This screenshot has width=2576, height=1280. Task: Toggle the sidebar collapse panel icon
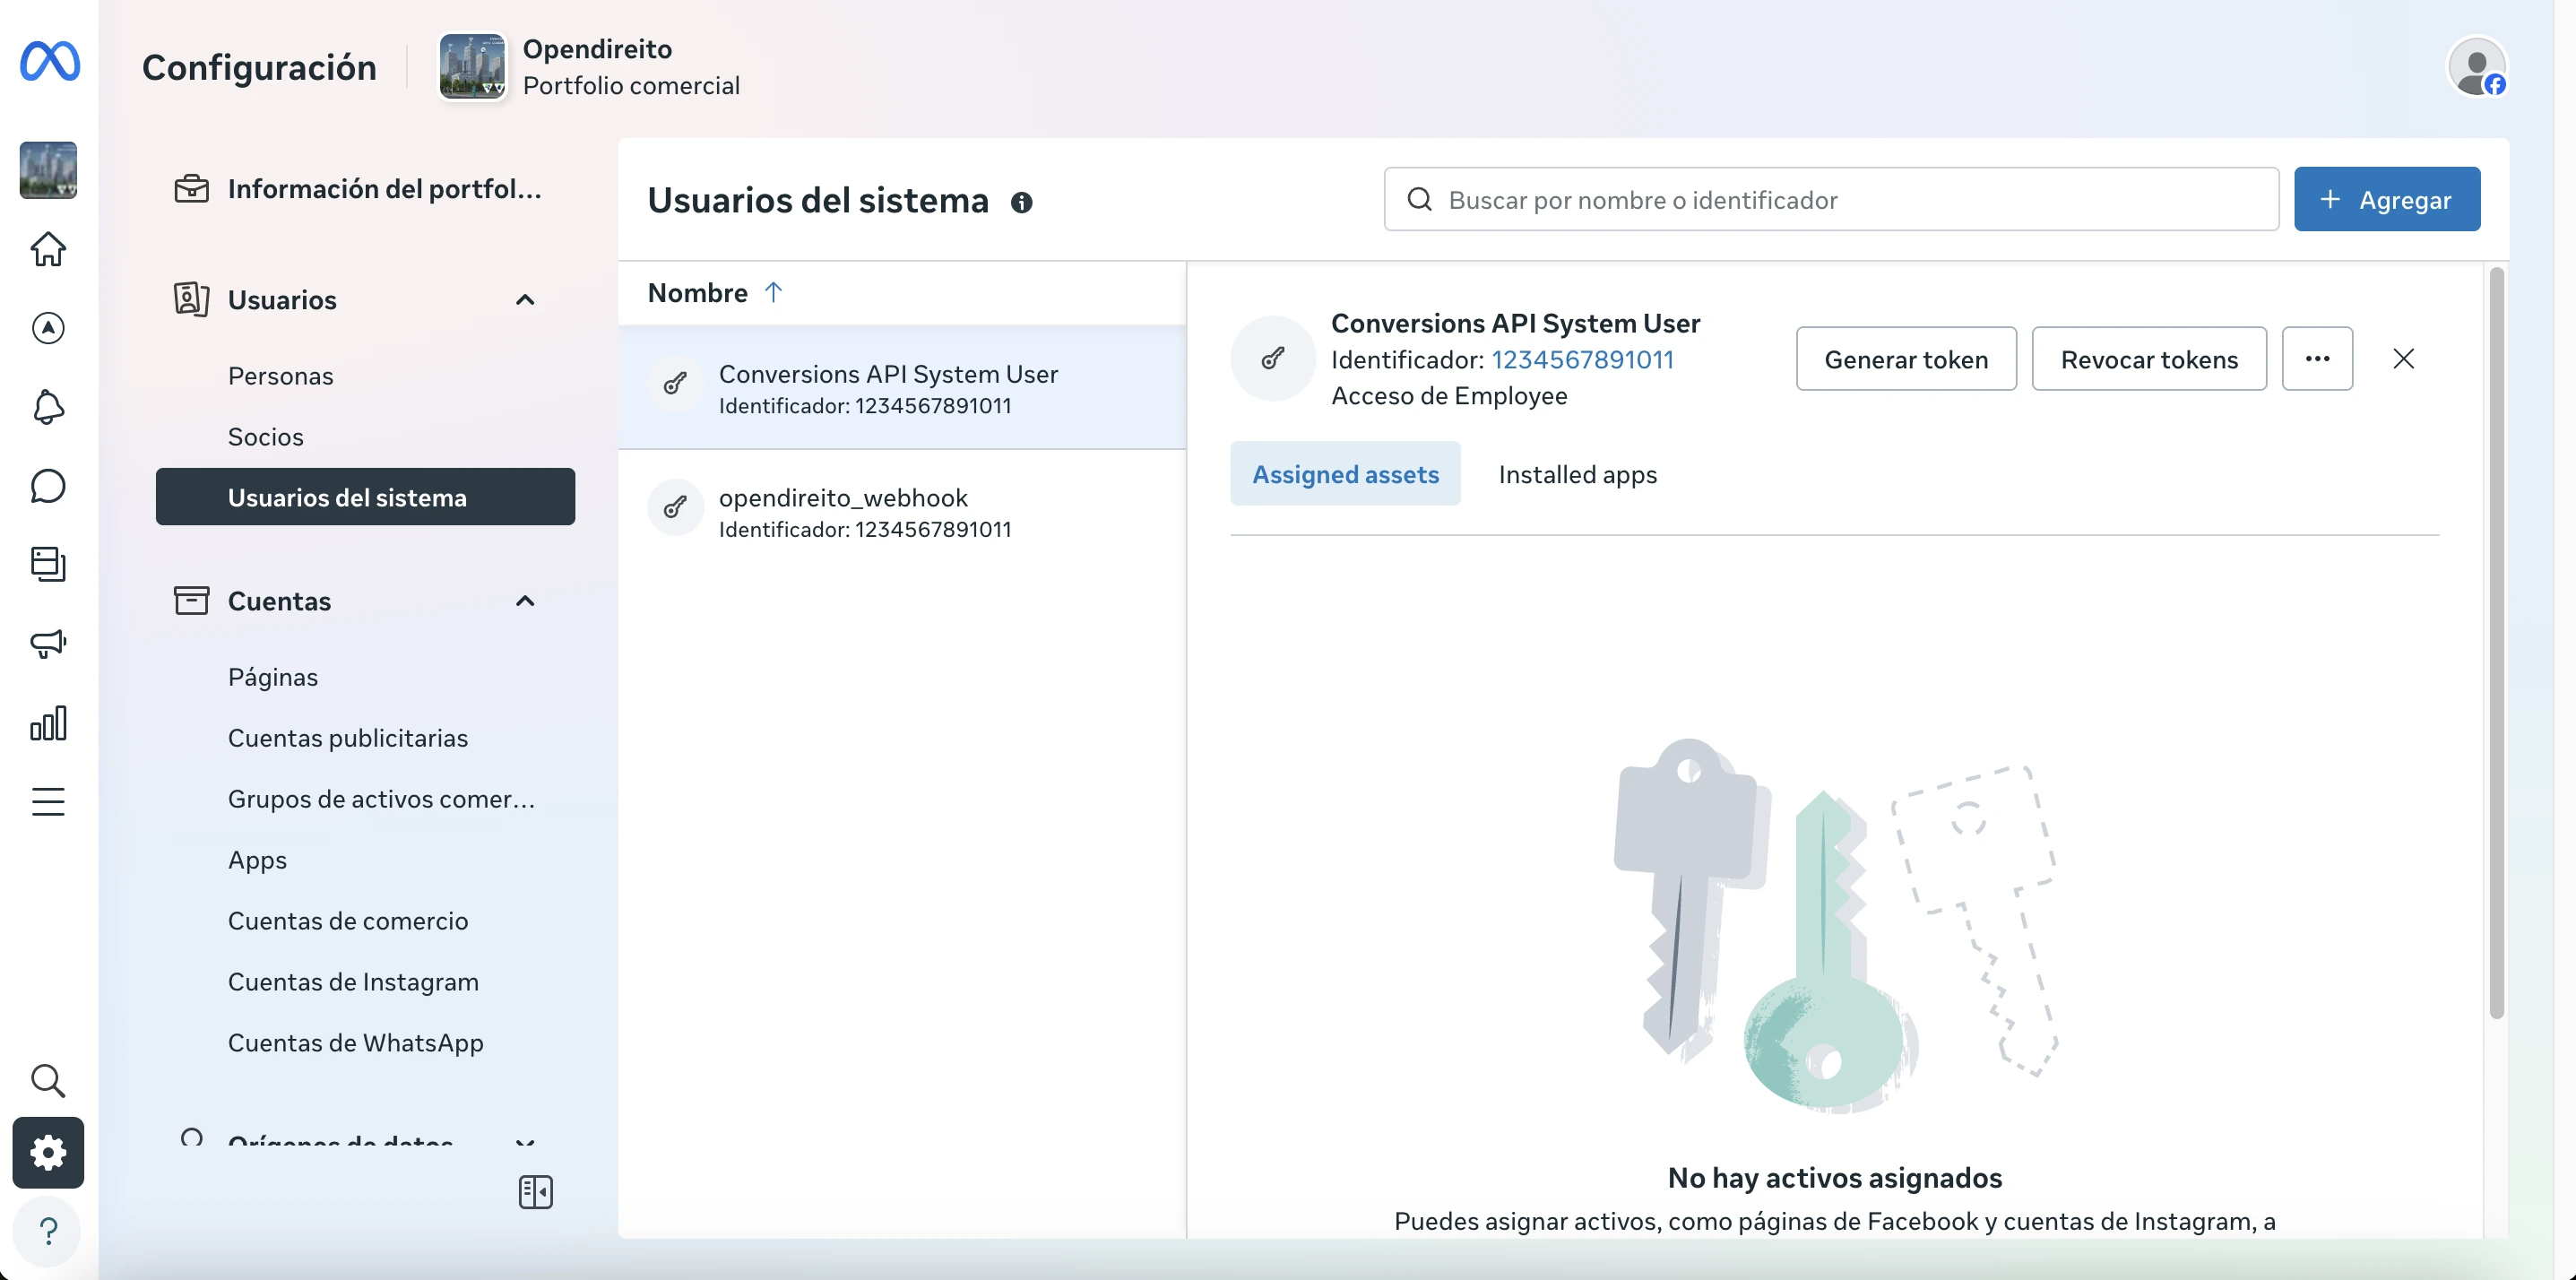click(x=536, y=1192)
